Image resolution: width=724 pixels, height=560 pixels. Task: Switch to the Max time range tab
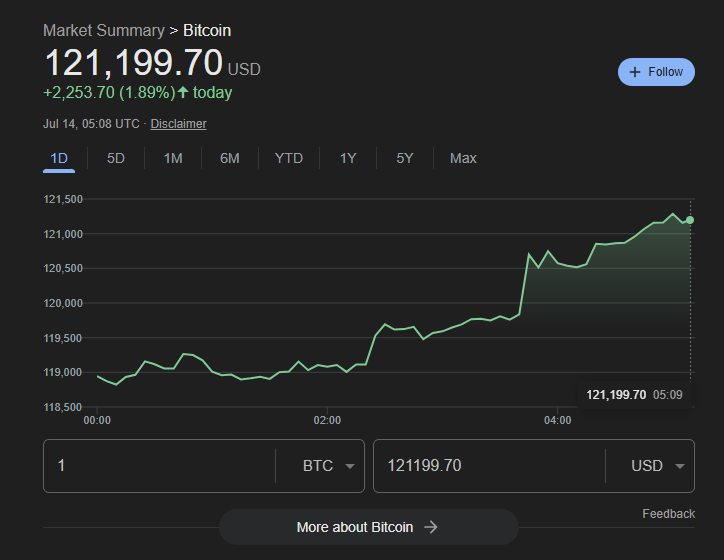[463, 158]
